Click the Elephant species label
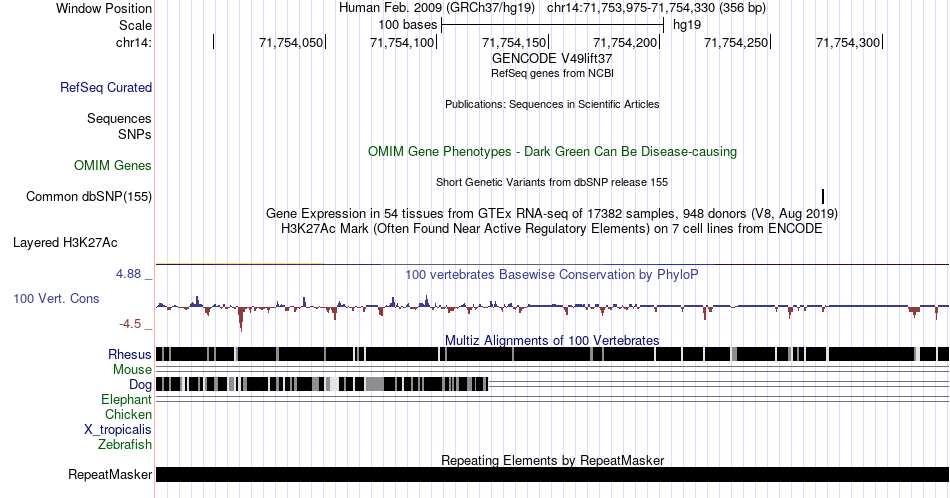The height and width of the screenshot is (498, 950). click(x=126, y=399)
